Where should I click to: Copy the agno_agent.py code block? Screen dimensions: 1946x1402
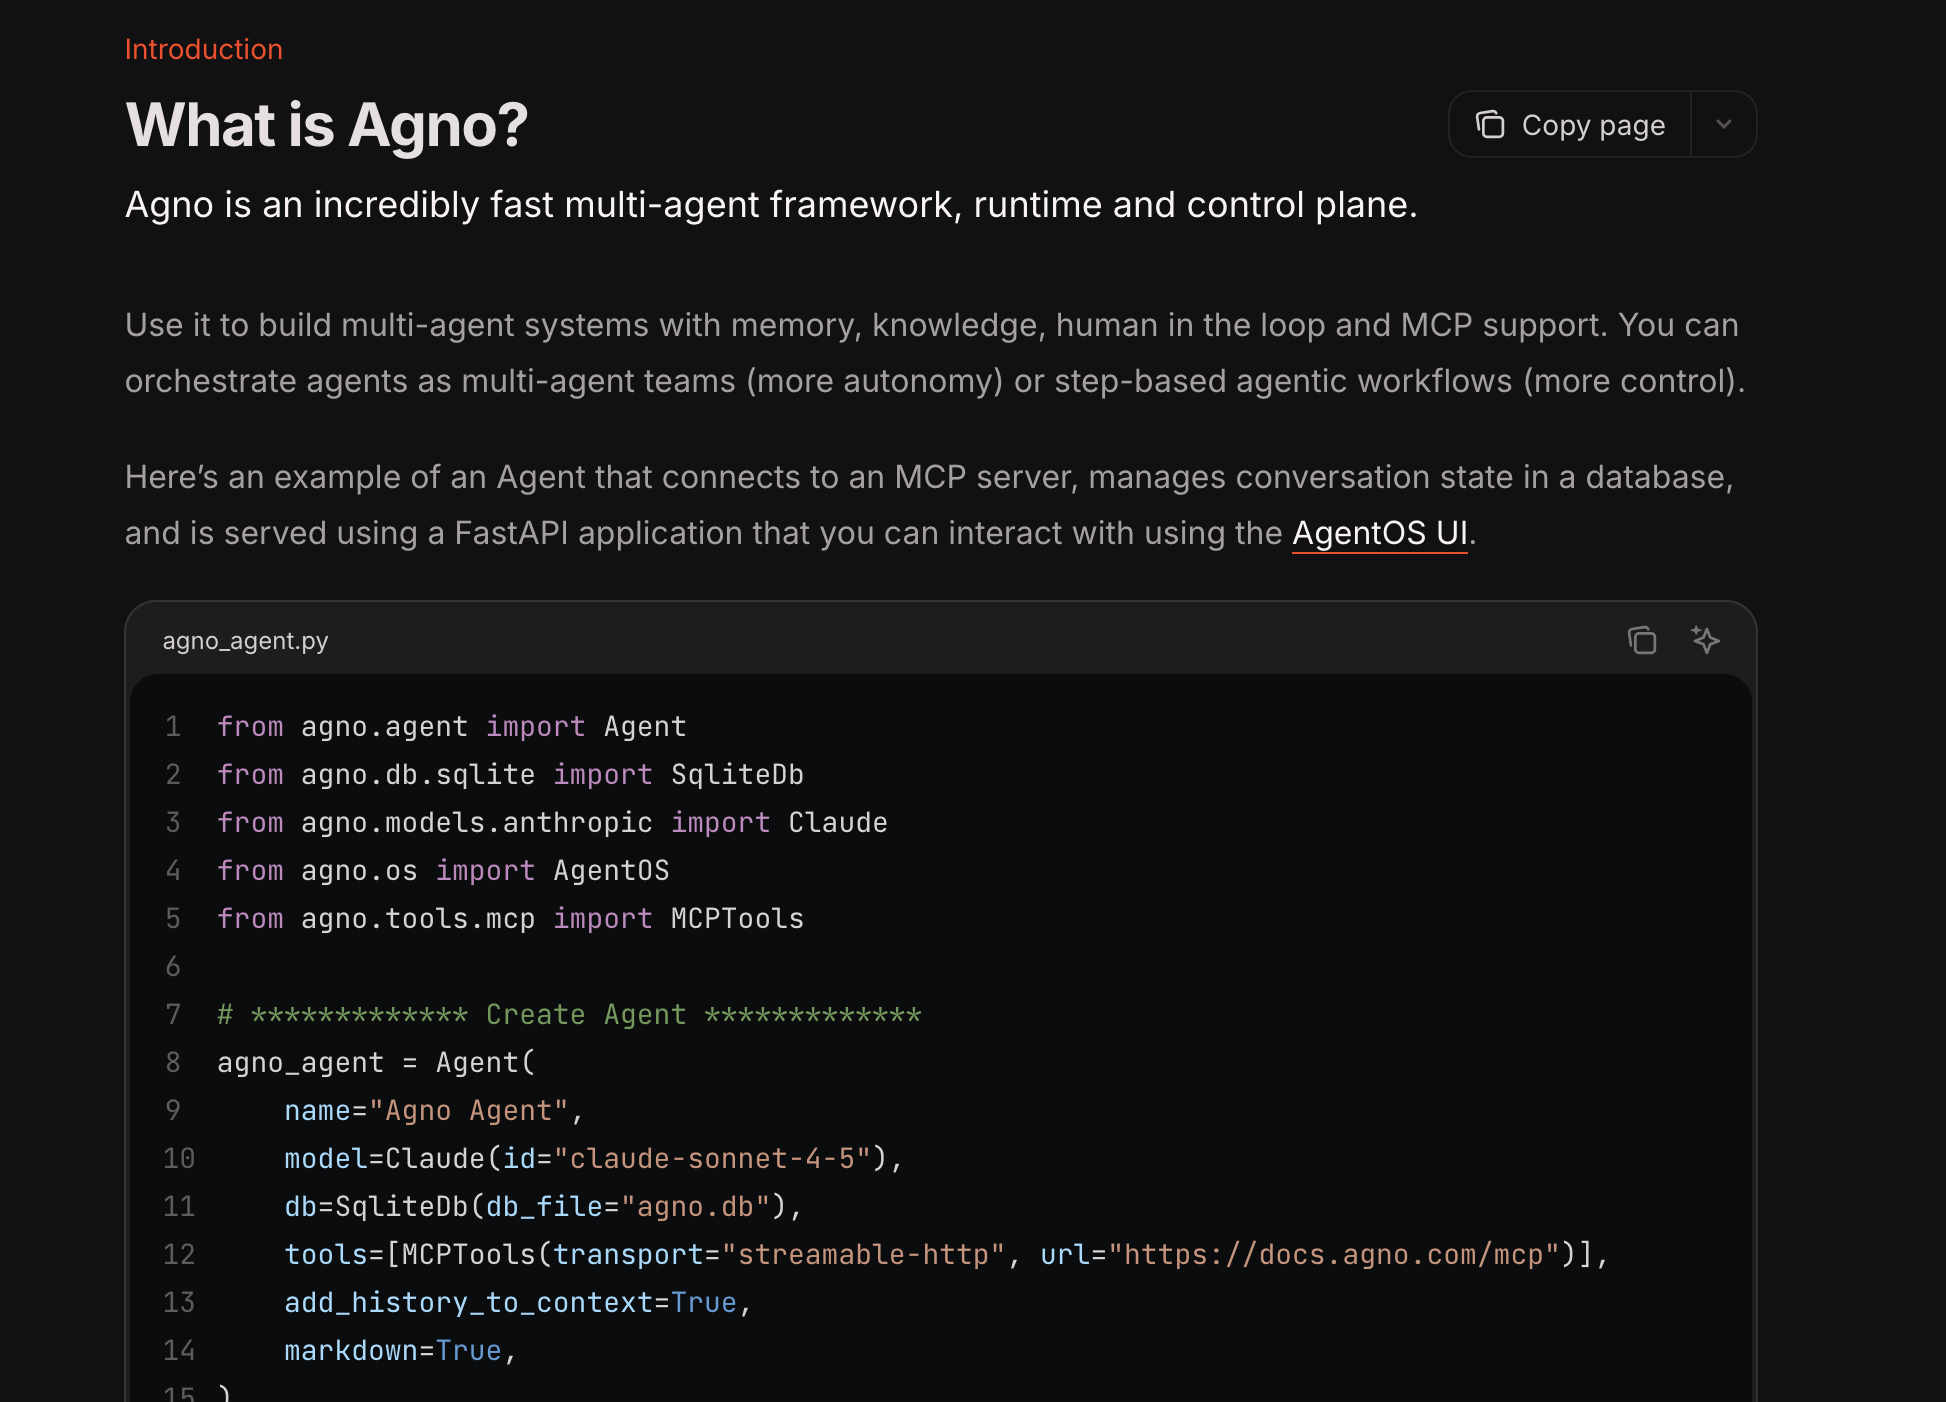[1641, 640]
